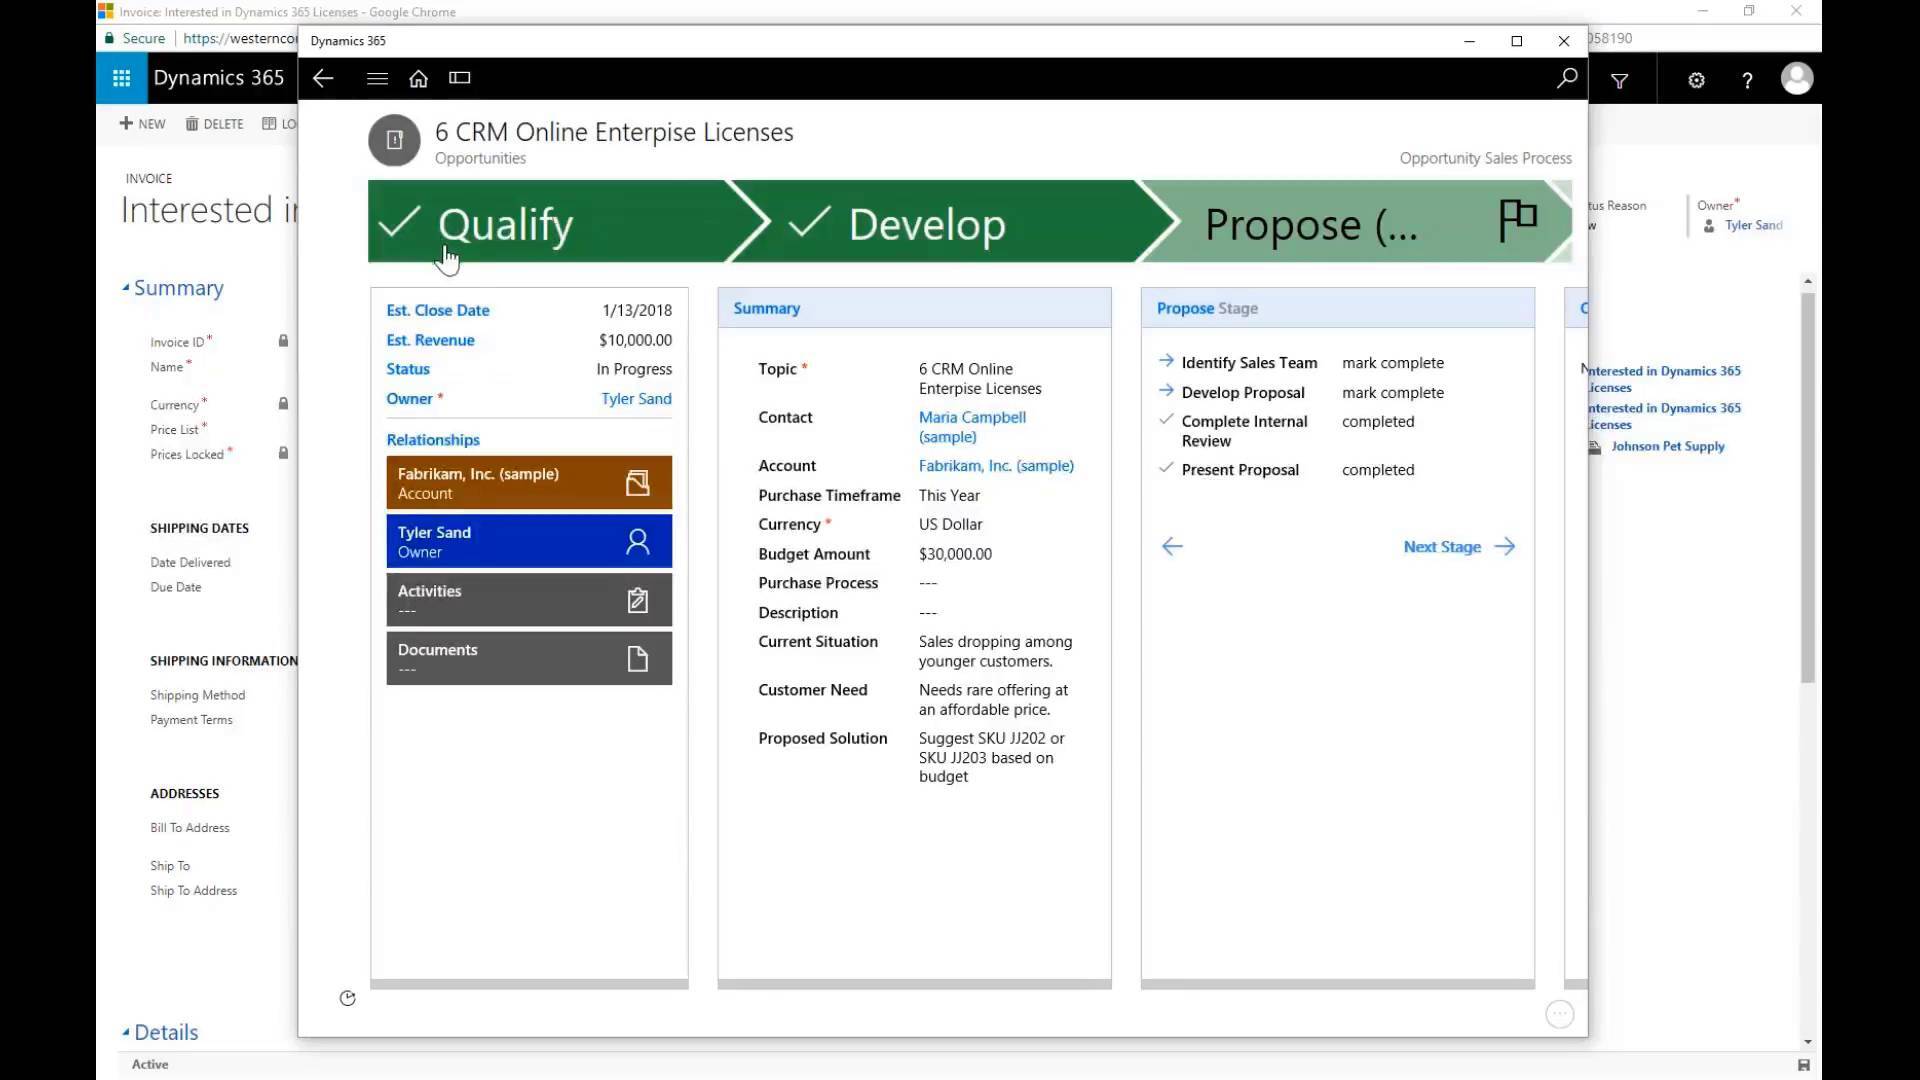Mark Develop Proposal as complete

(1392, 392)
